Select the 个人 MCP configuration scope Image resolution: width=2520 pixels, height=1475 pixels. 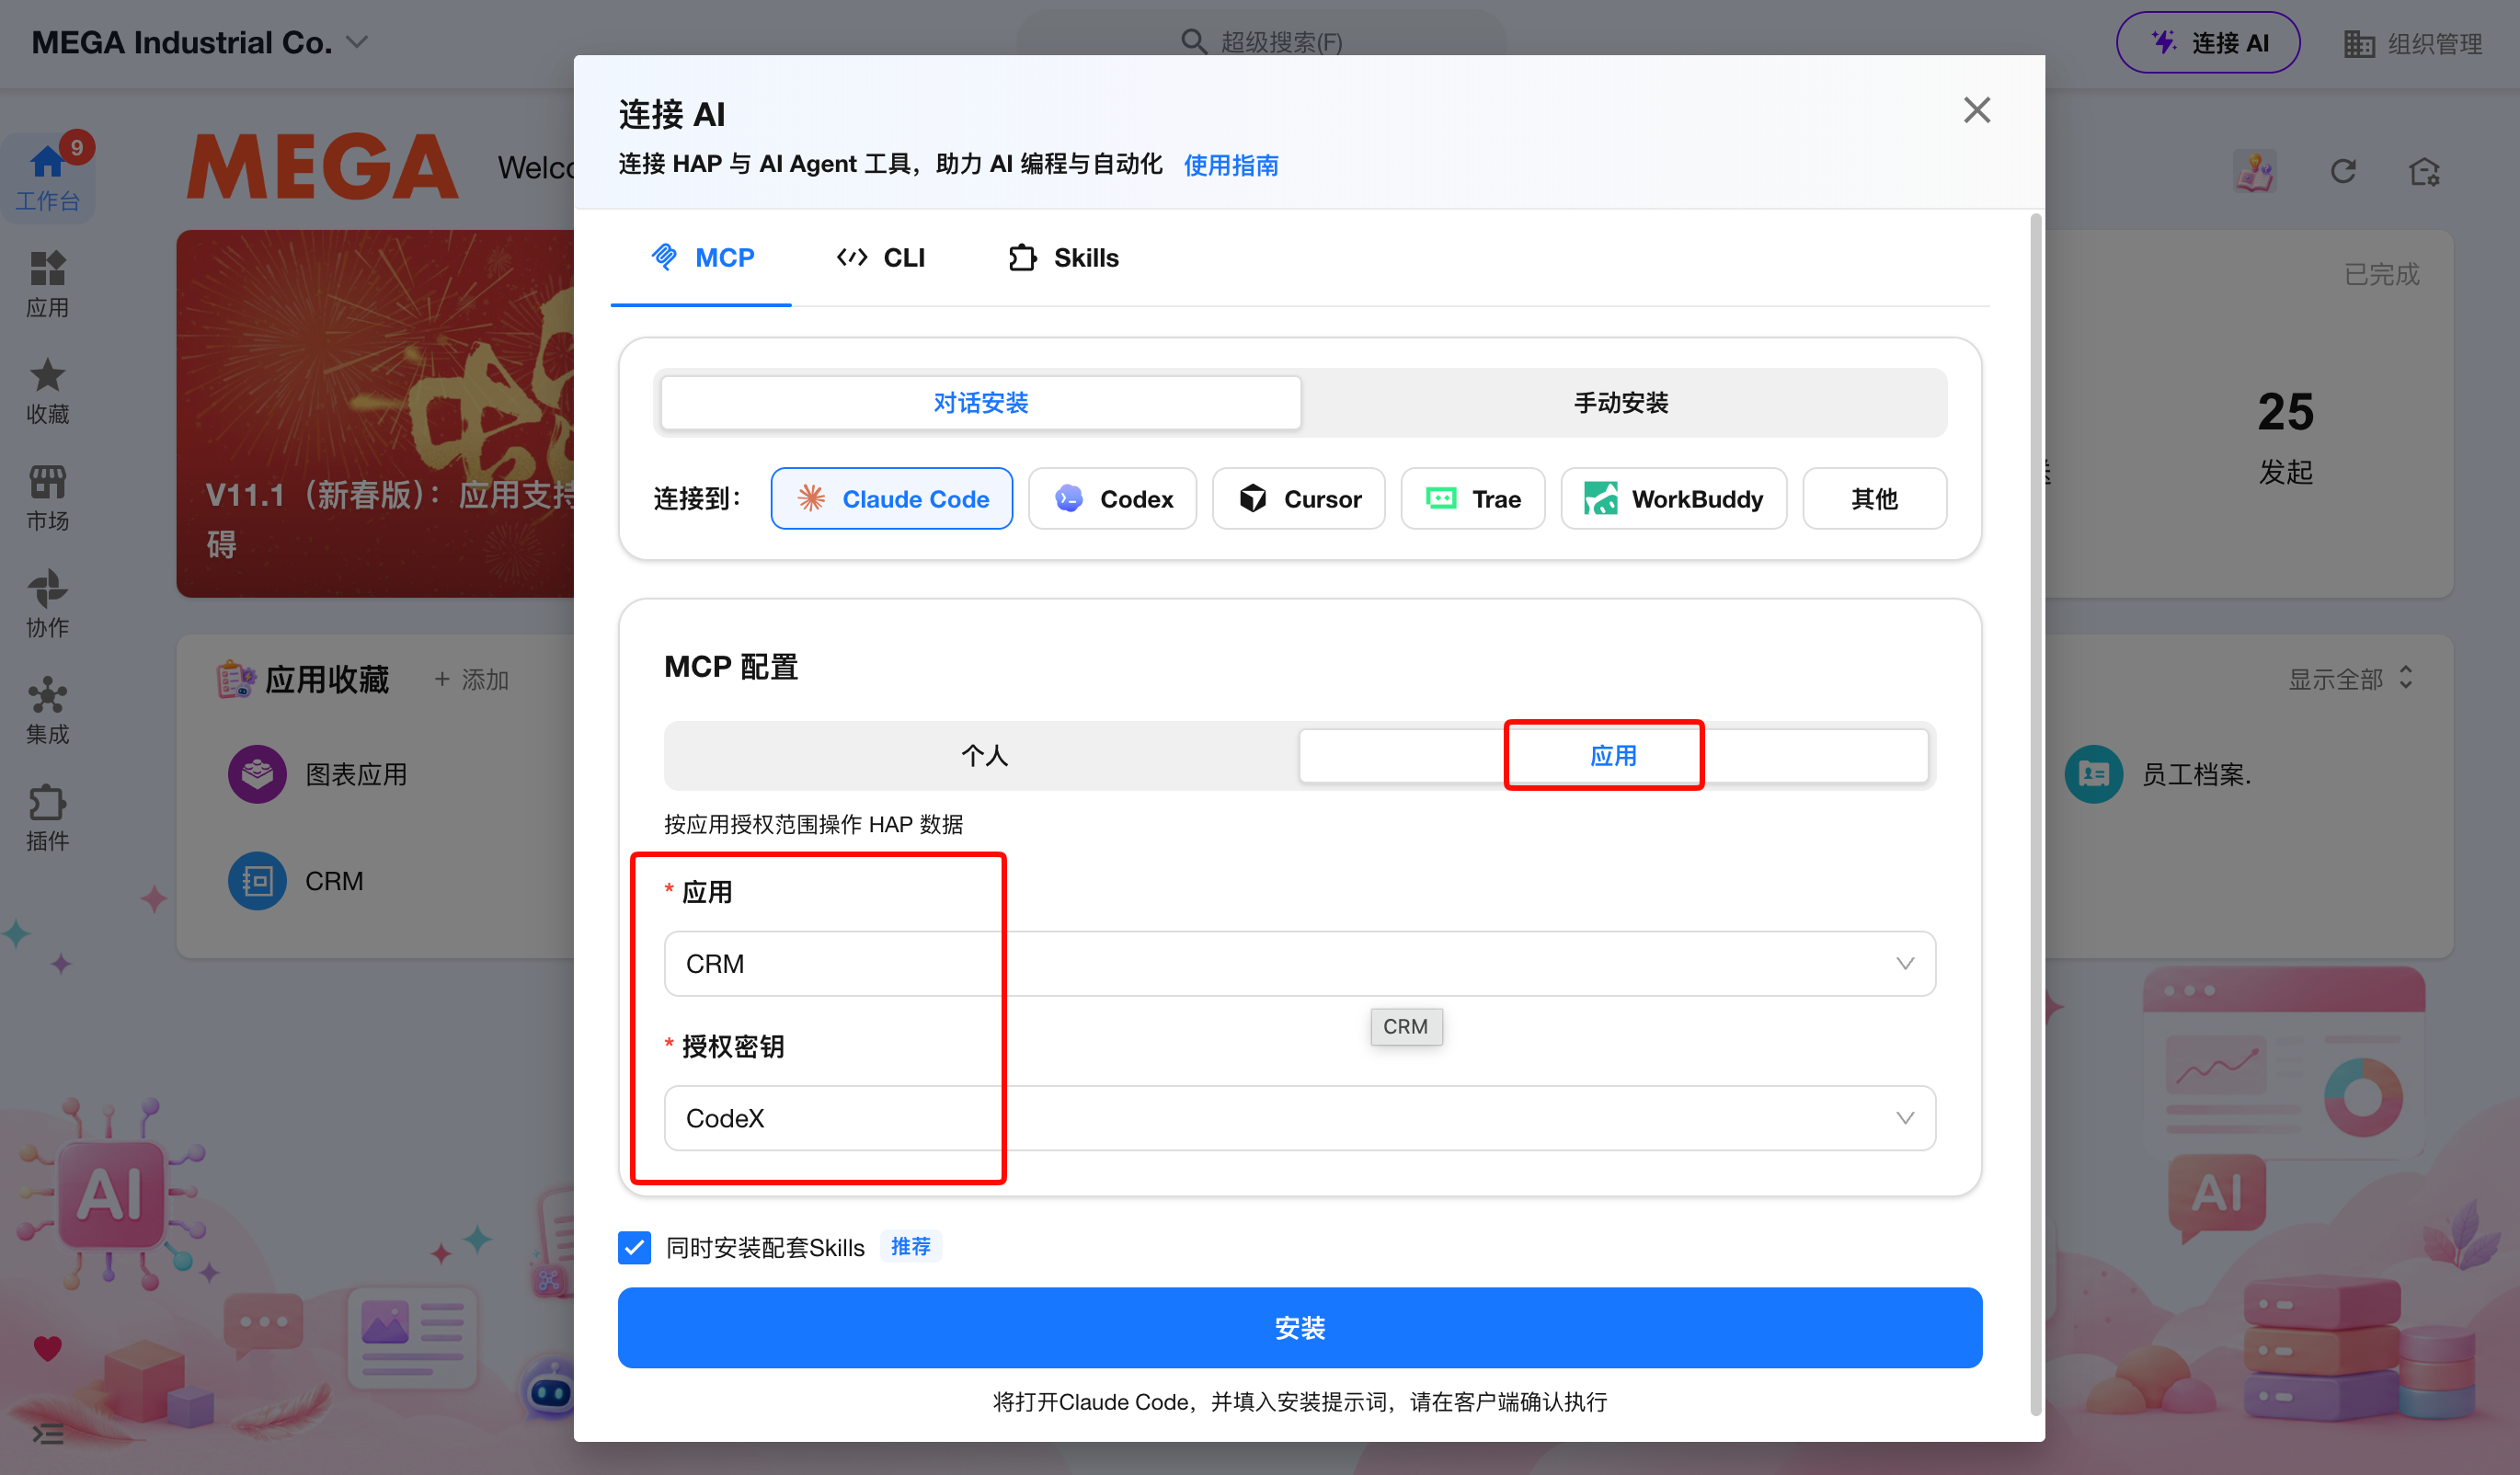click(x=983, y=755)
